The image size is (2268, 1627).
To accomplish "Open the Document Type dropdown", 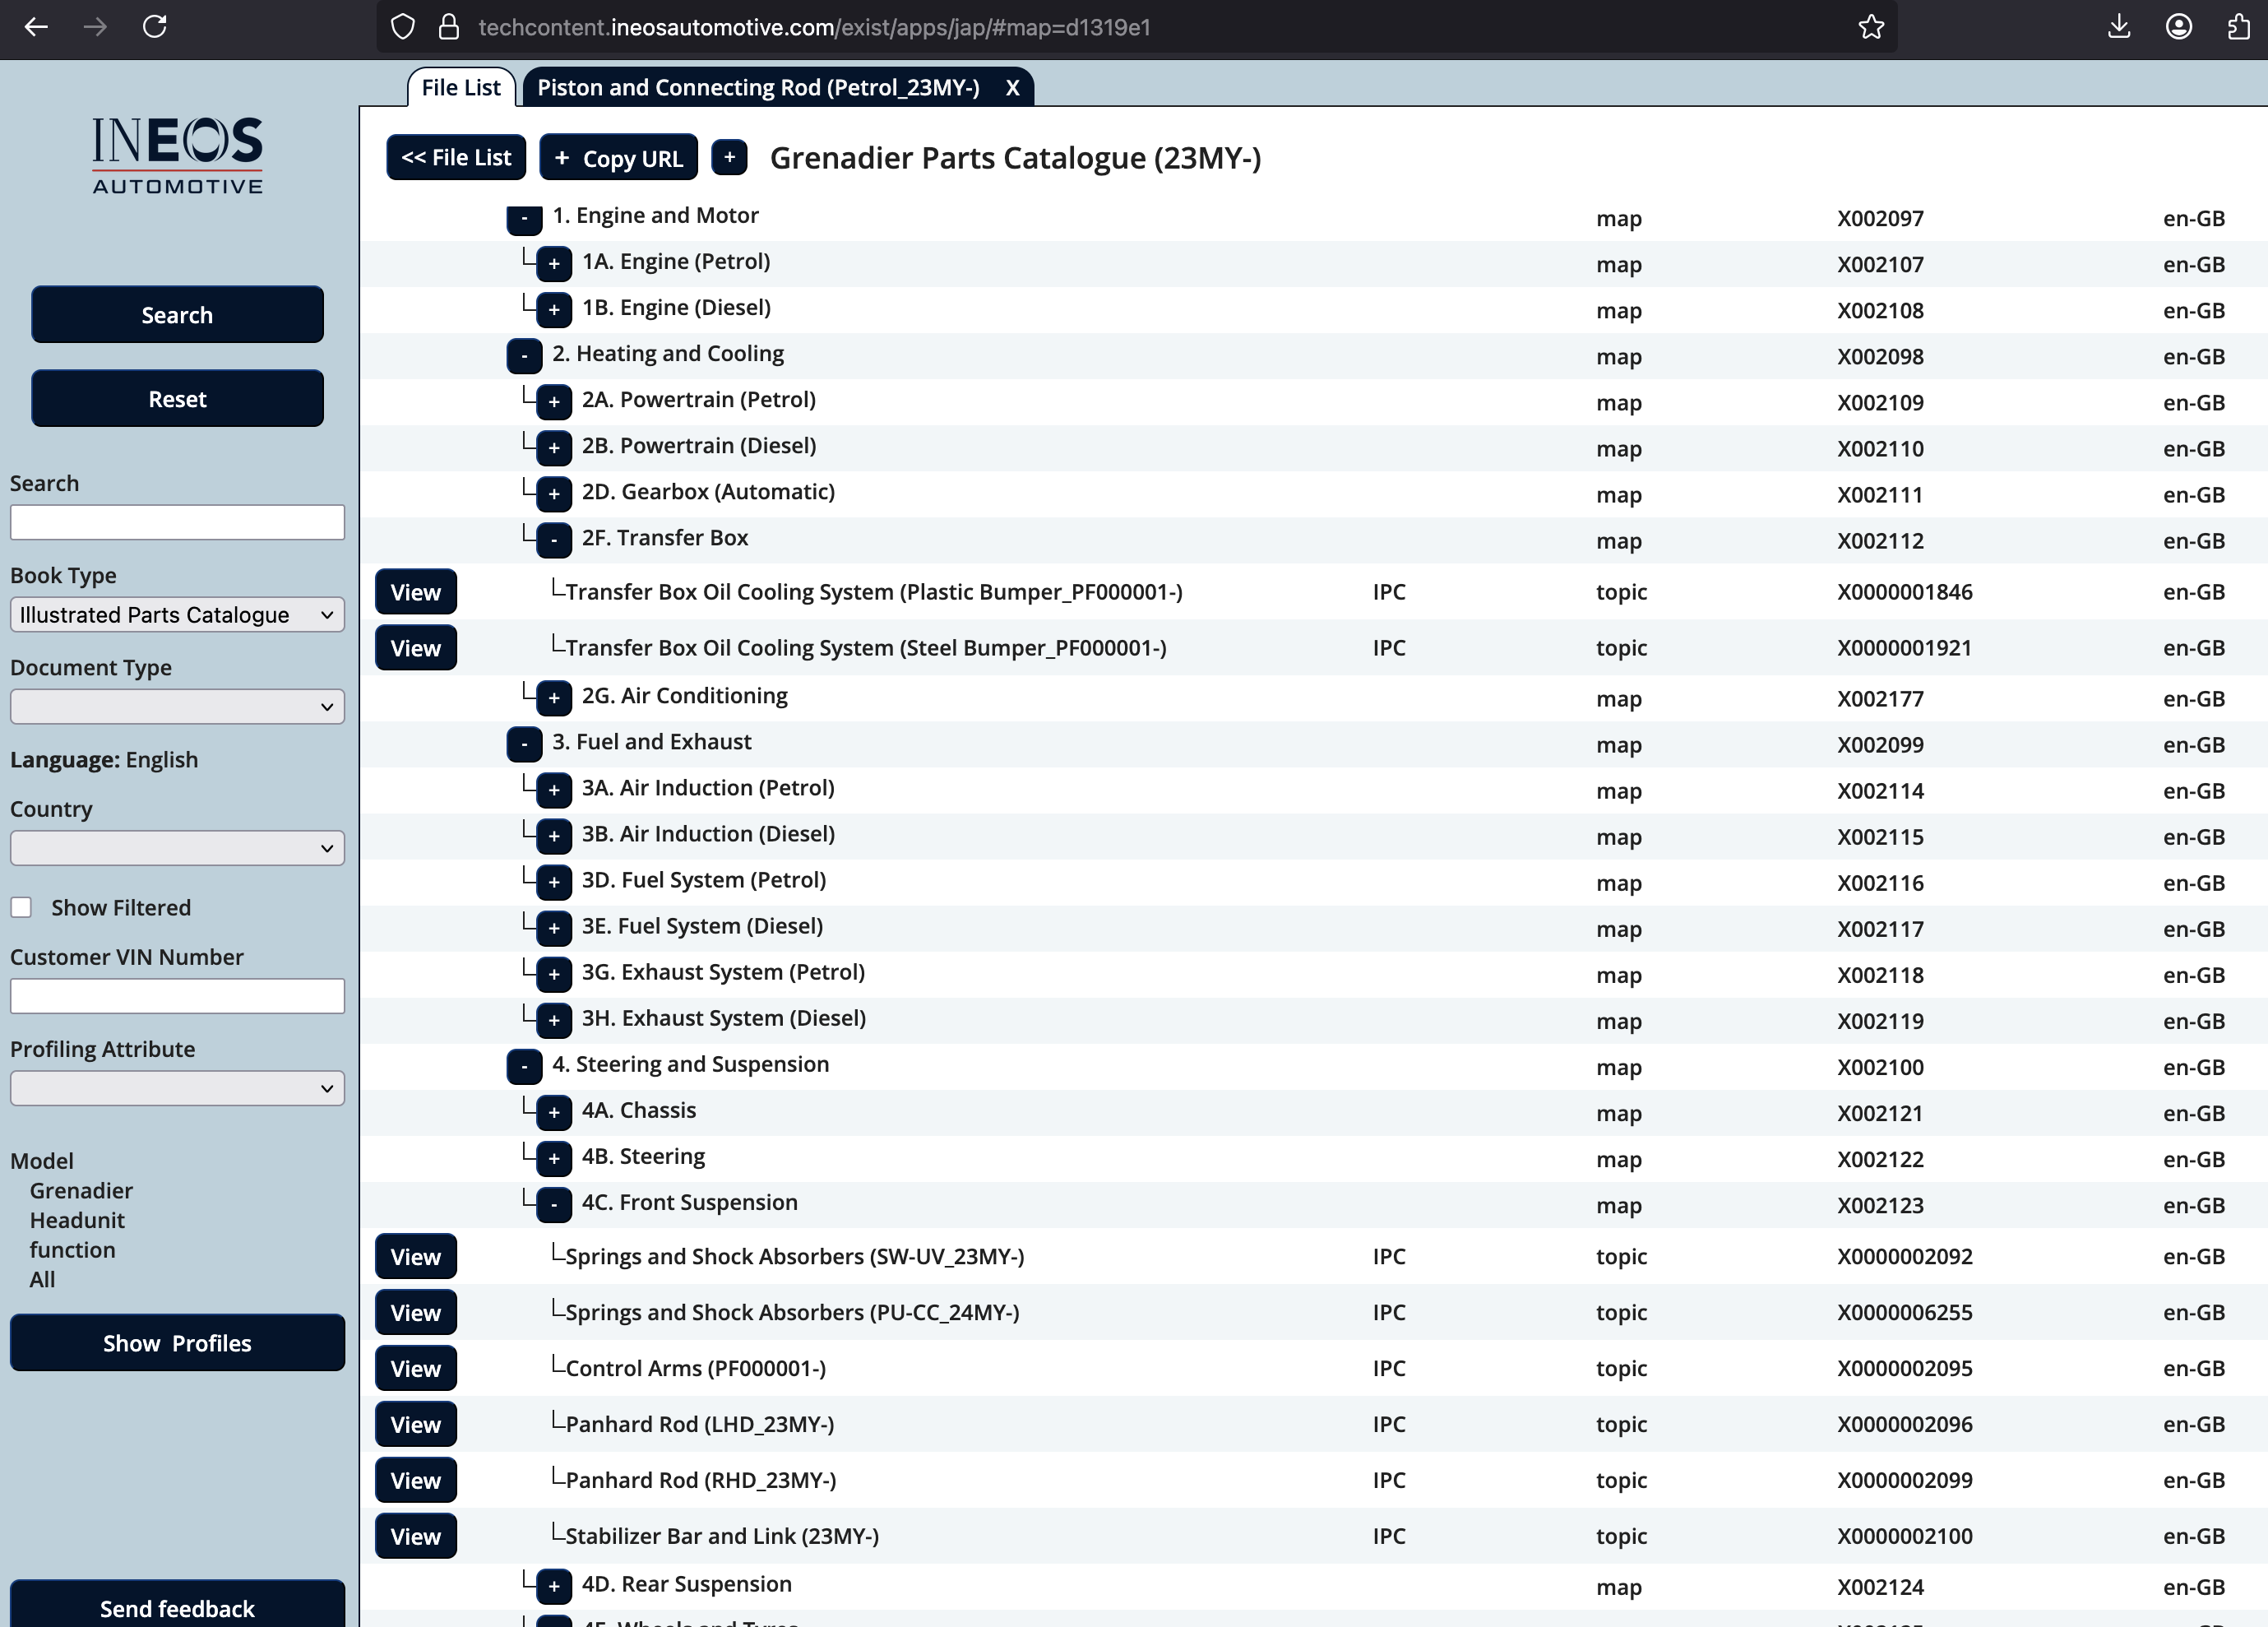I will [x=177, y=707].
